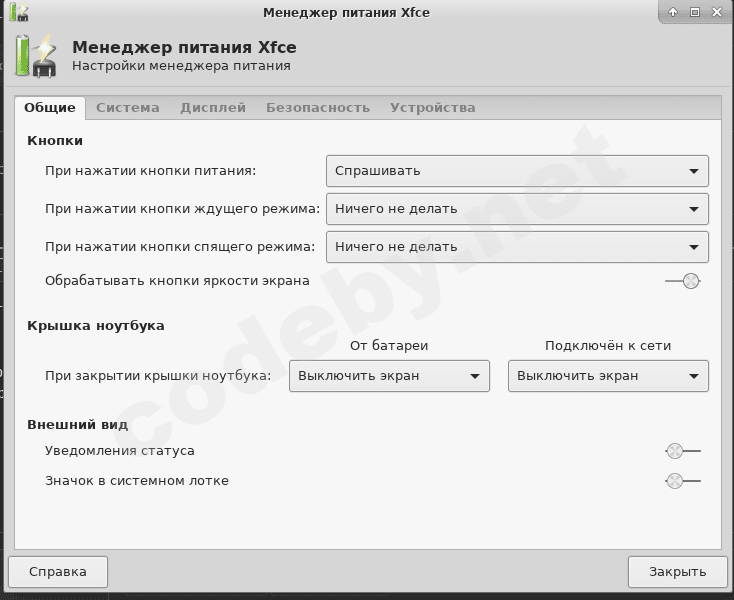Click the power manager icon in title bar
Screen dimensions: 734x600
19,12
